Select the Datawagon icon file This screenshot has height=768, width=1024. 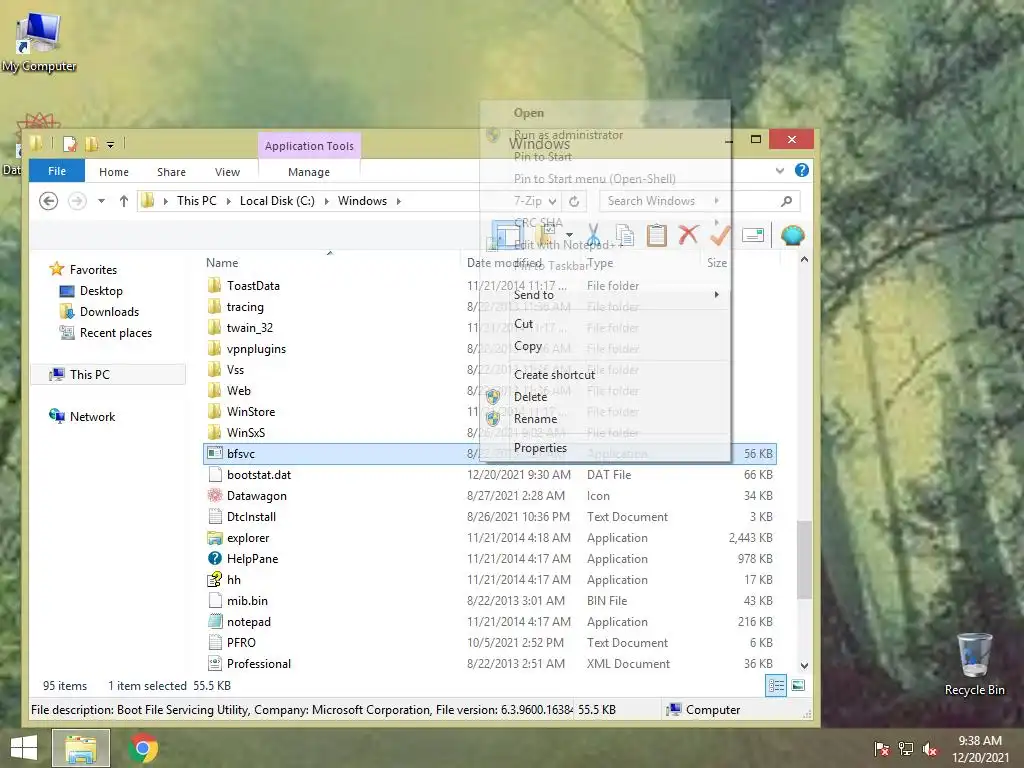tap(215, 496)
